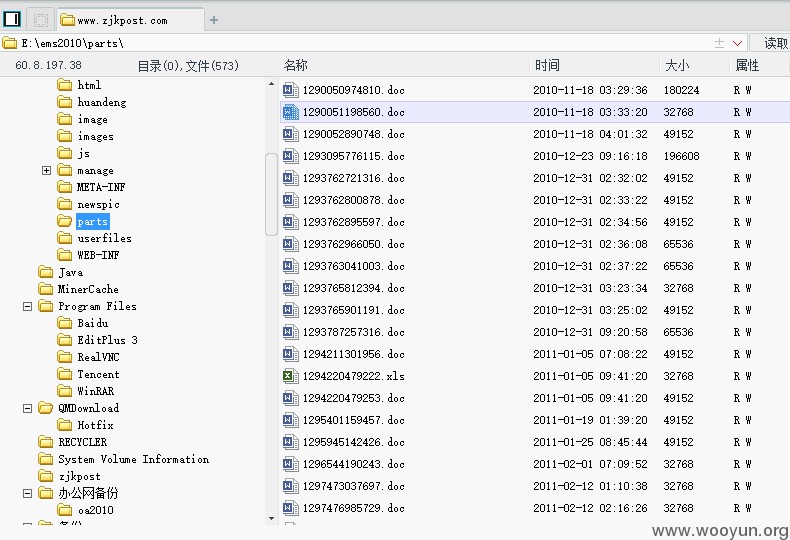Sort by 时间 column header
The width and height of the screenshot is (790, 540).
tap(547, 65)
